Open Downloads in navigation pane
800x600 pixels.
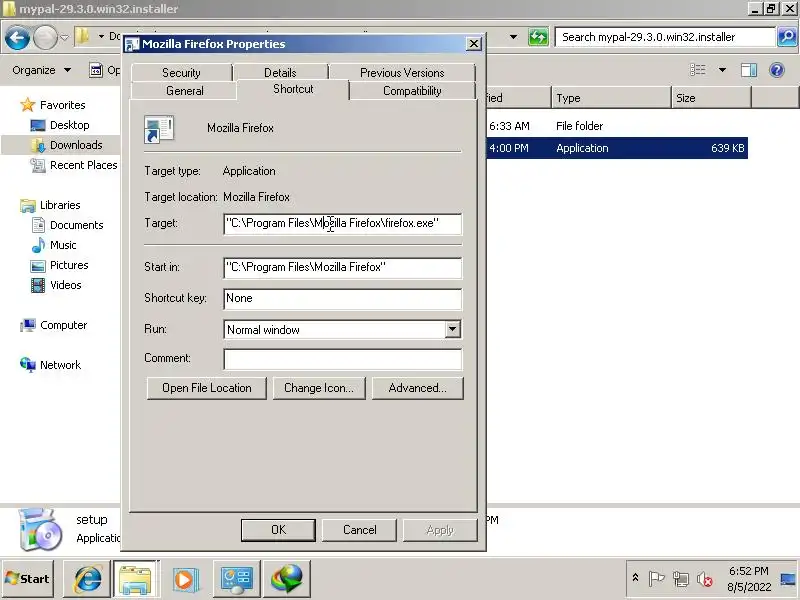click(66, 145)
